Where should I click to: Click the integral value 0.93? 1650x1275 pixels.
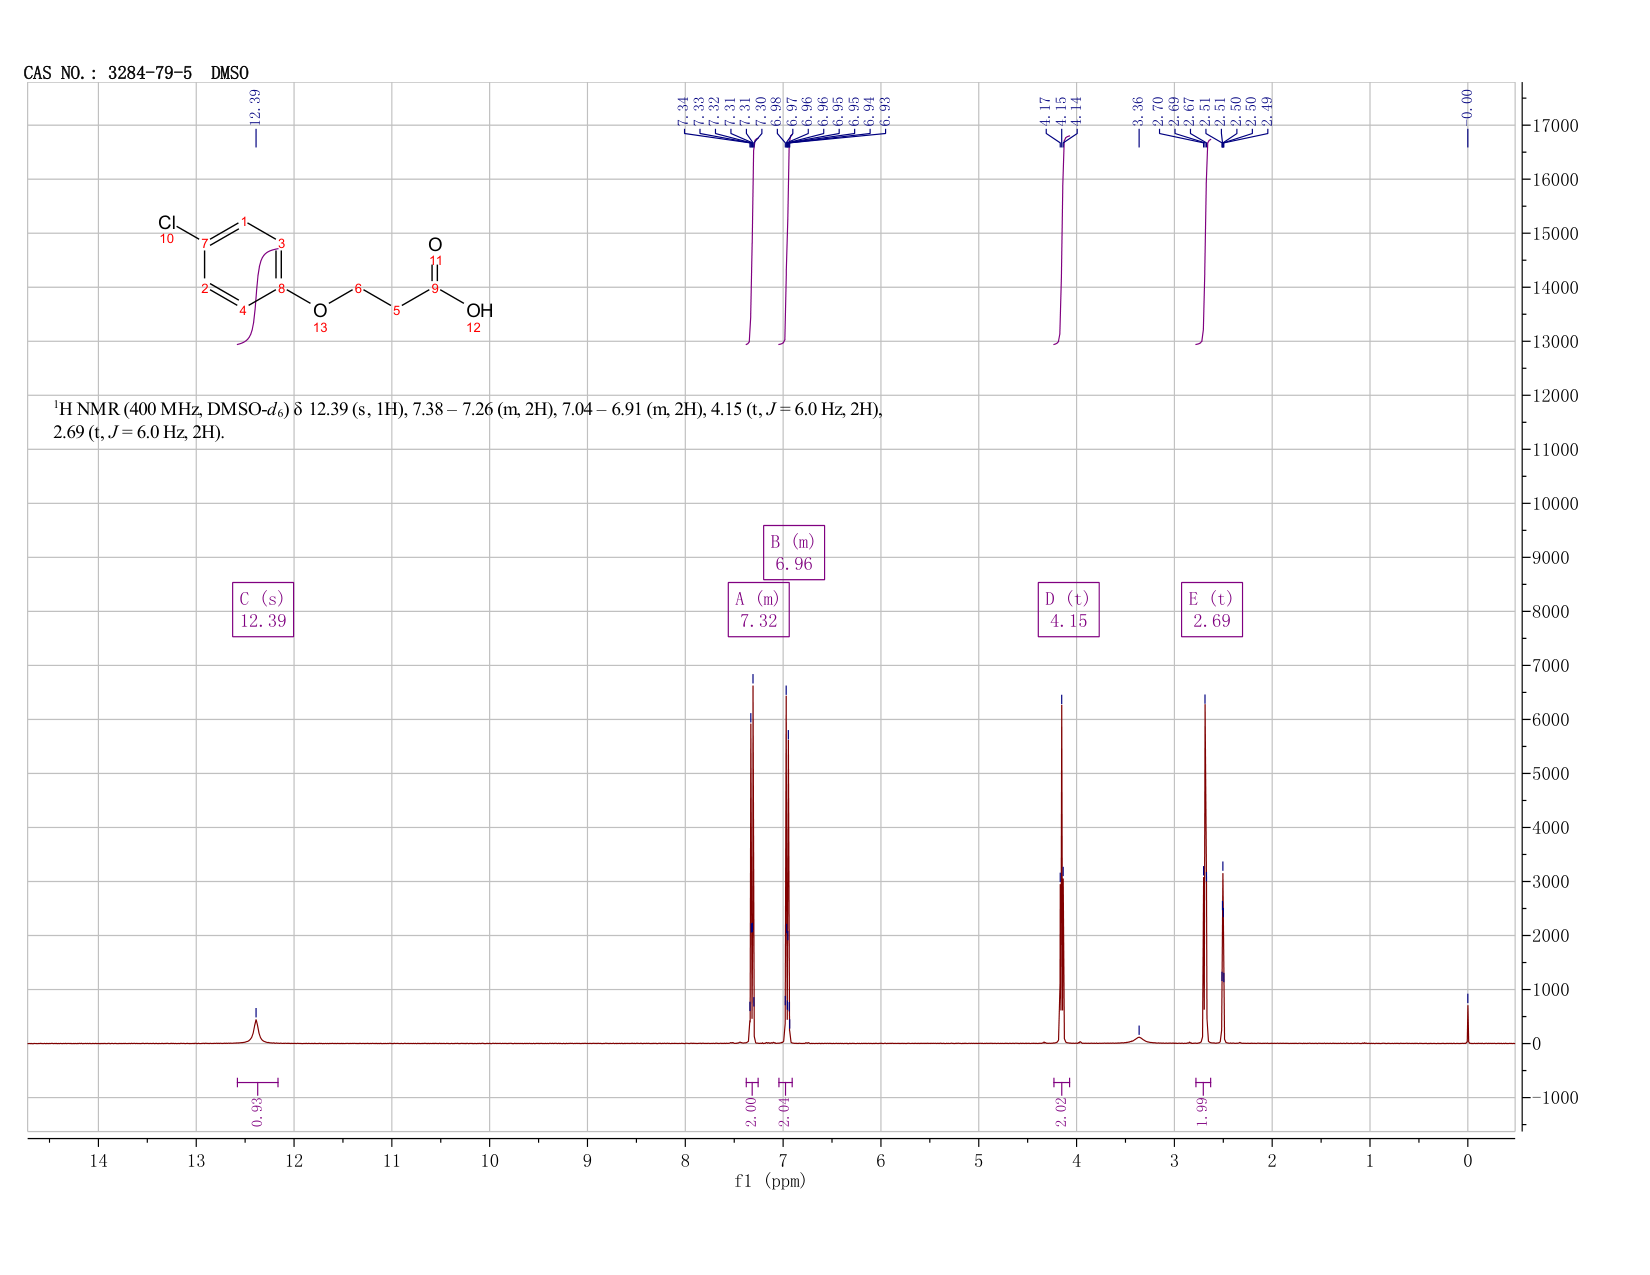(257, 1111)
